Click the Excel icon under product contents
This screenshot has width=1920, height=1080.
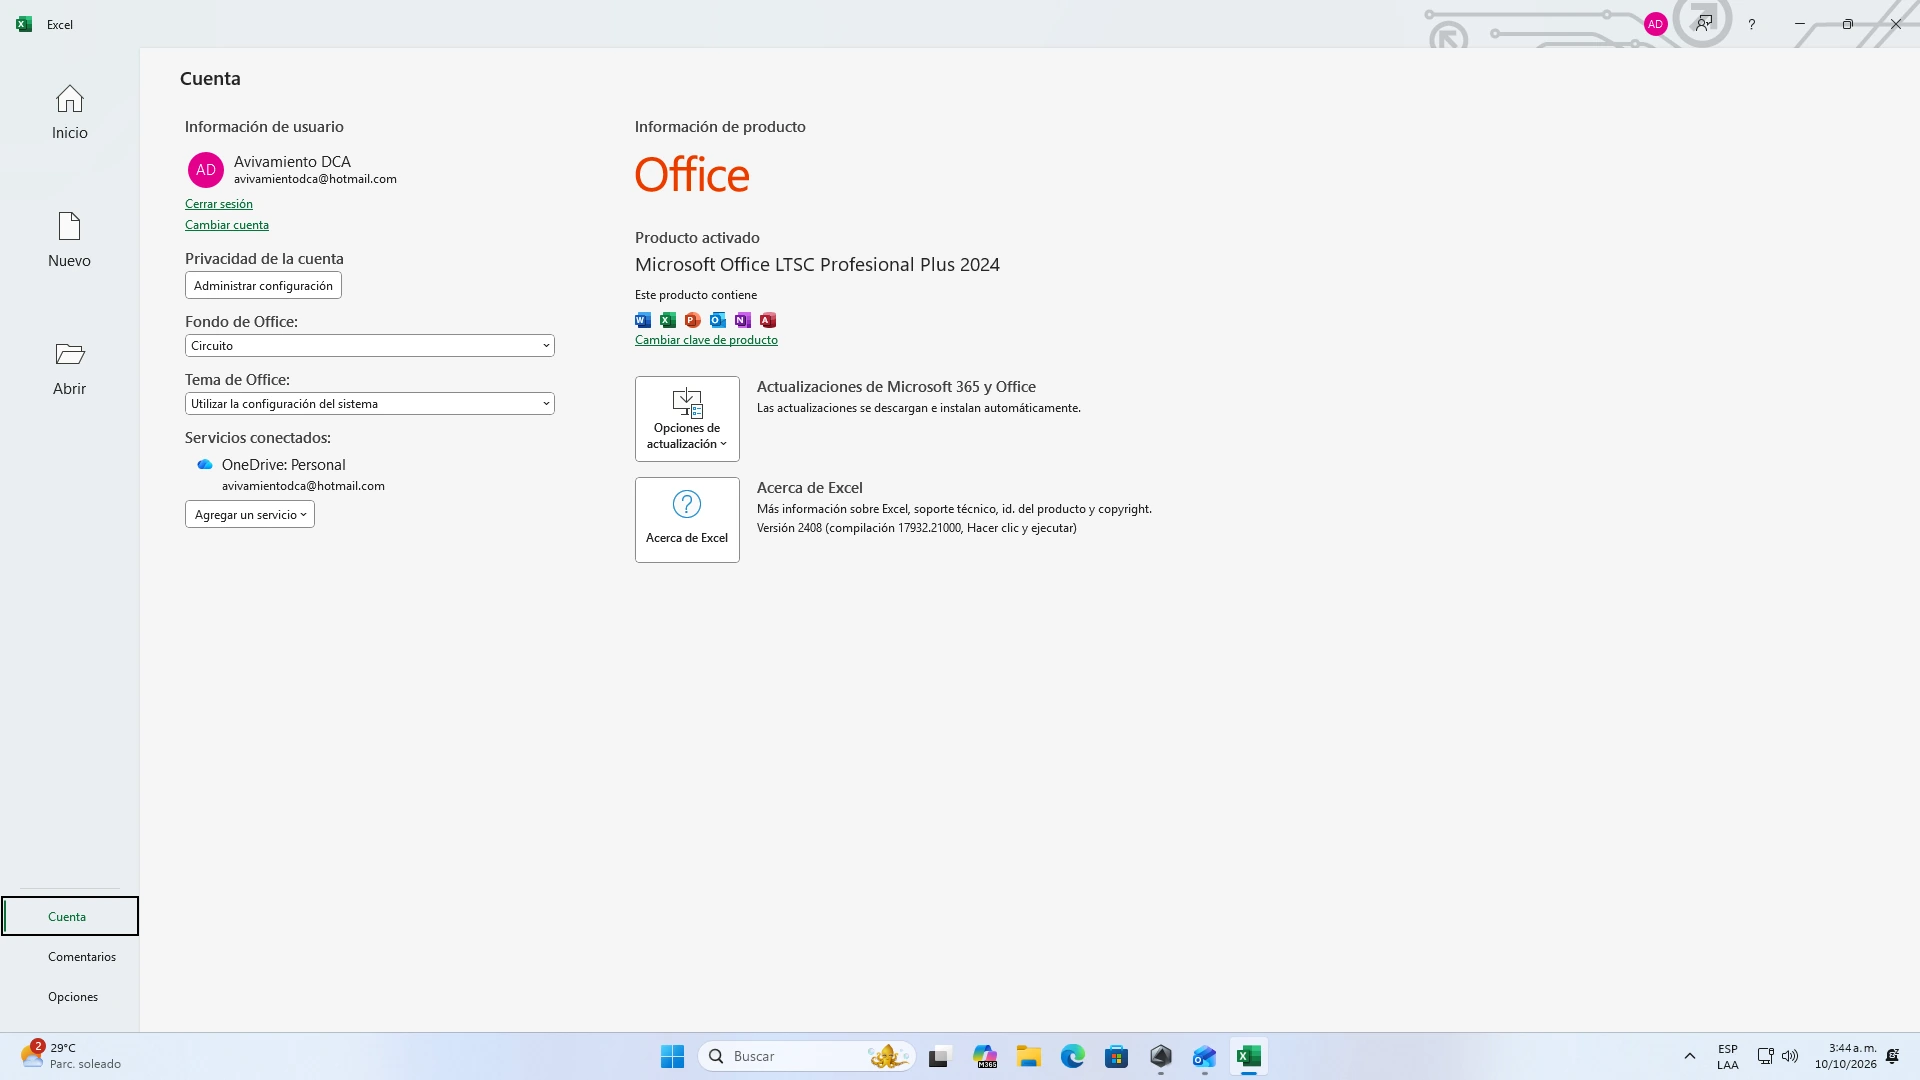tap(668, 320)
